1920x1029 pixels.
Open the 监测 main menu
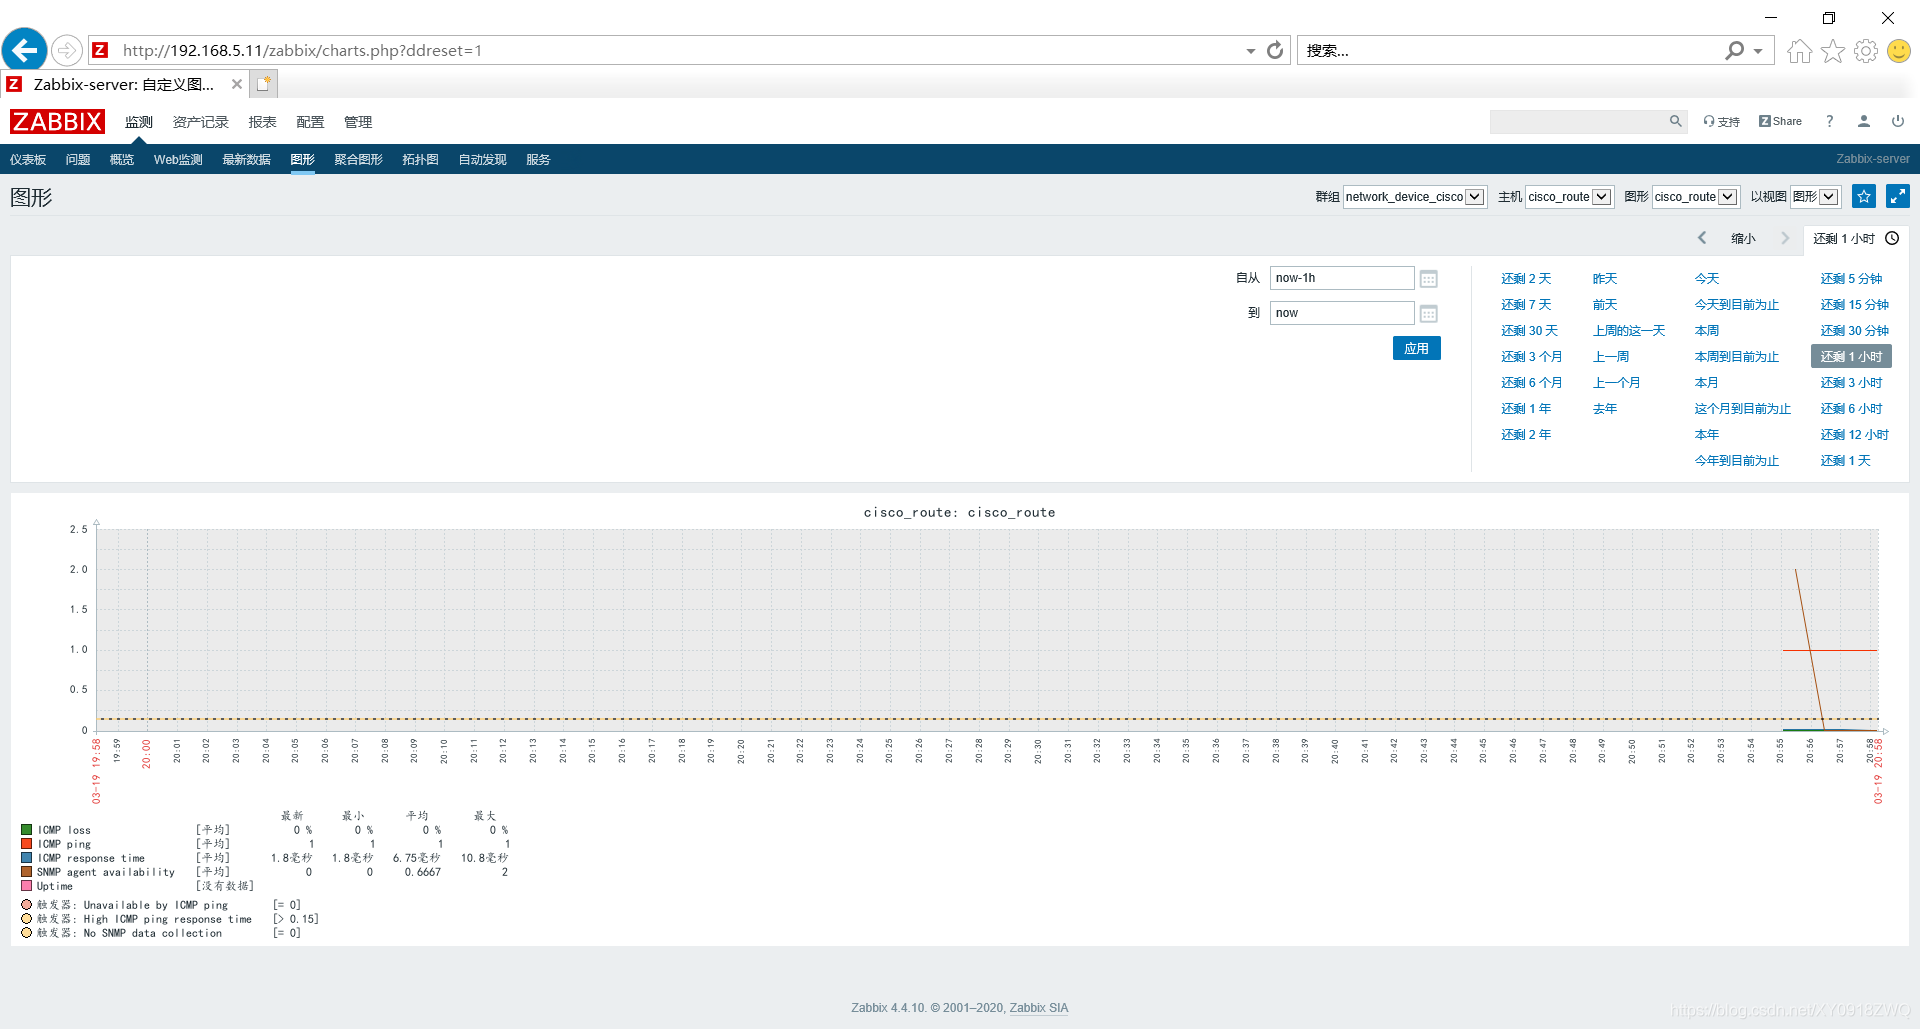(x=138, y=122)
